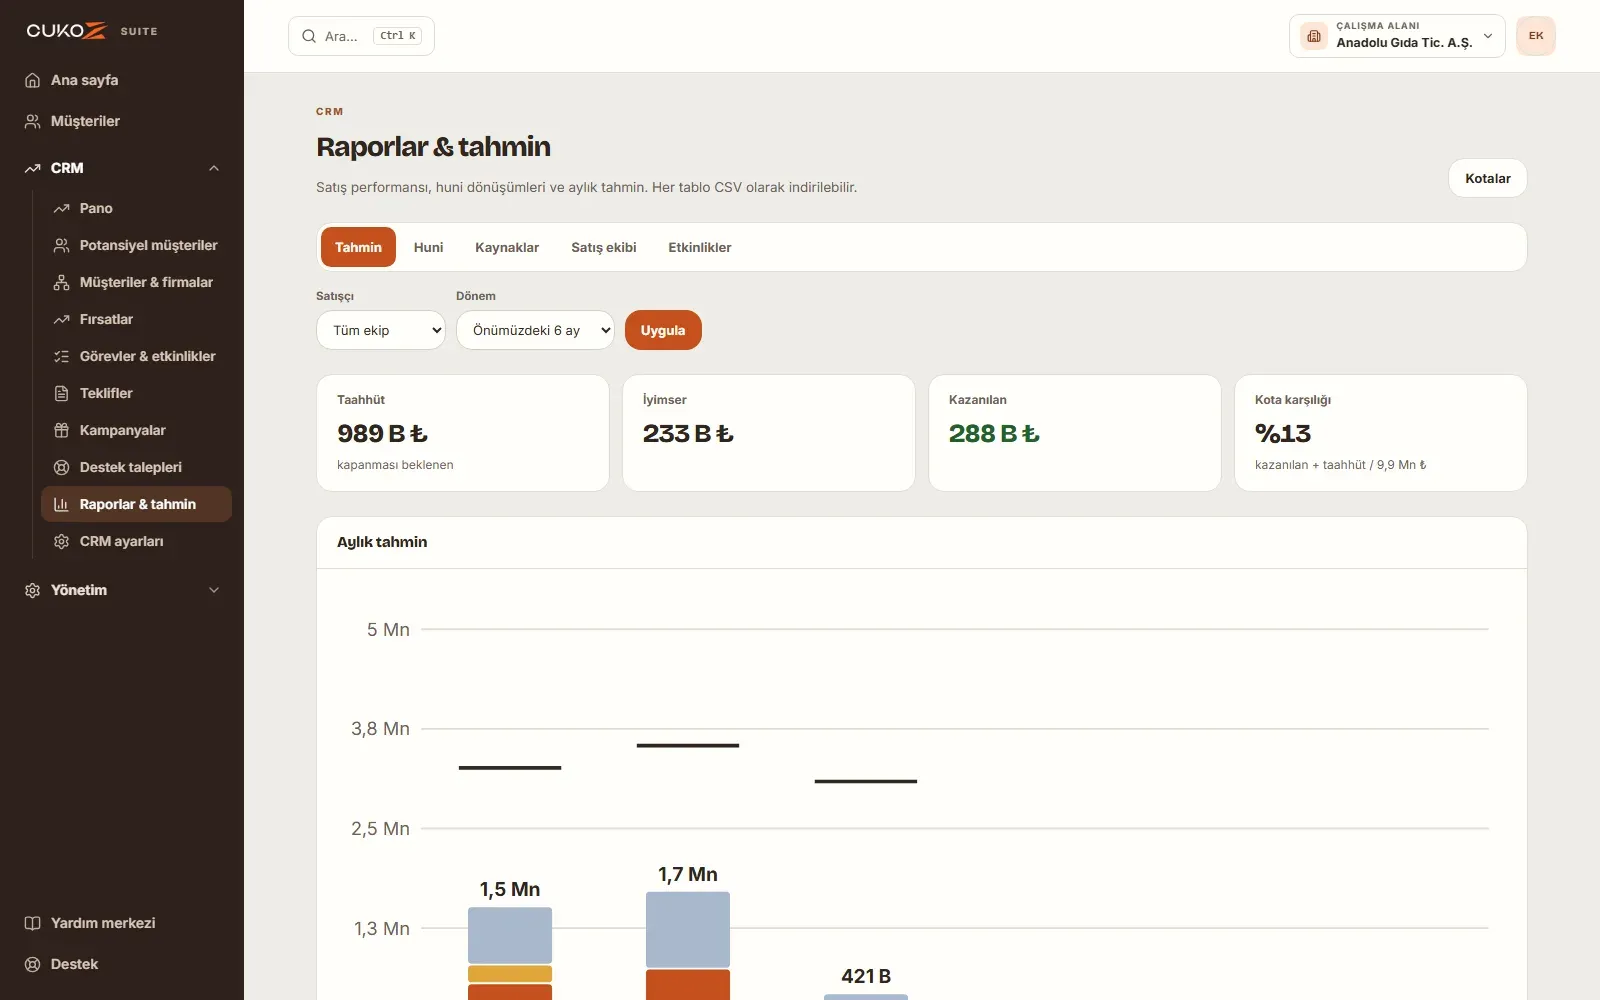This screenshot has width=1600, height=1000.
Task: Click the CUKOZ Suite logo
Action: tap(92, 31)
